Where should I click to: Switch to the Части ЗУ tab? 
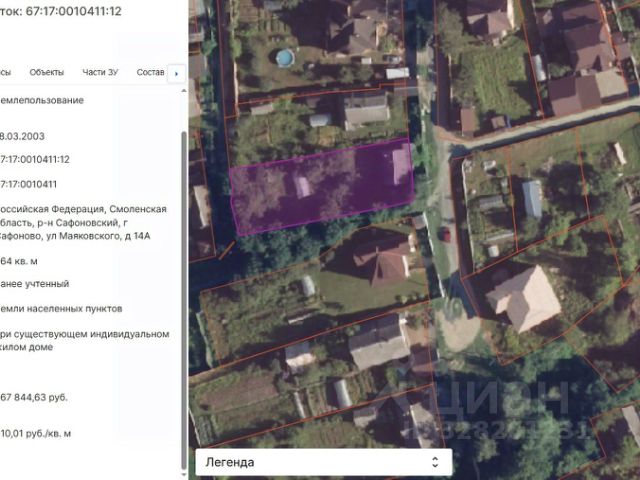pyautogui.click(x=100, y=72)
